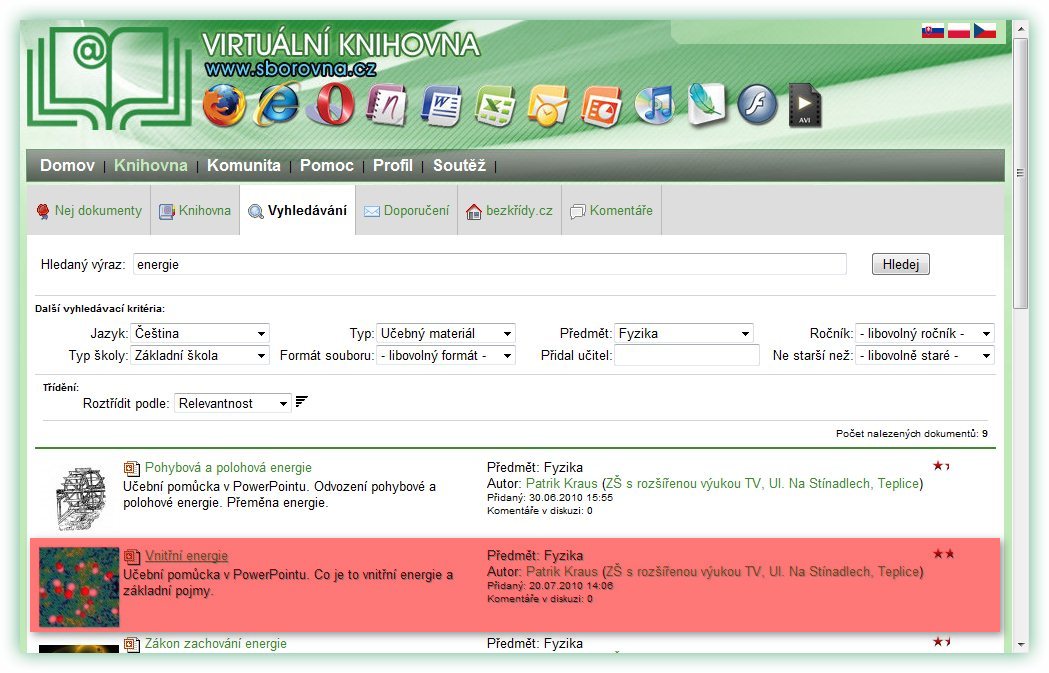Open the Soutěž menu item
The height and width of the screenshot is (673, 1049).
pos(459,165)
